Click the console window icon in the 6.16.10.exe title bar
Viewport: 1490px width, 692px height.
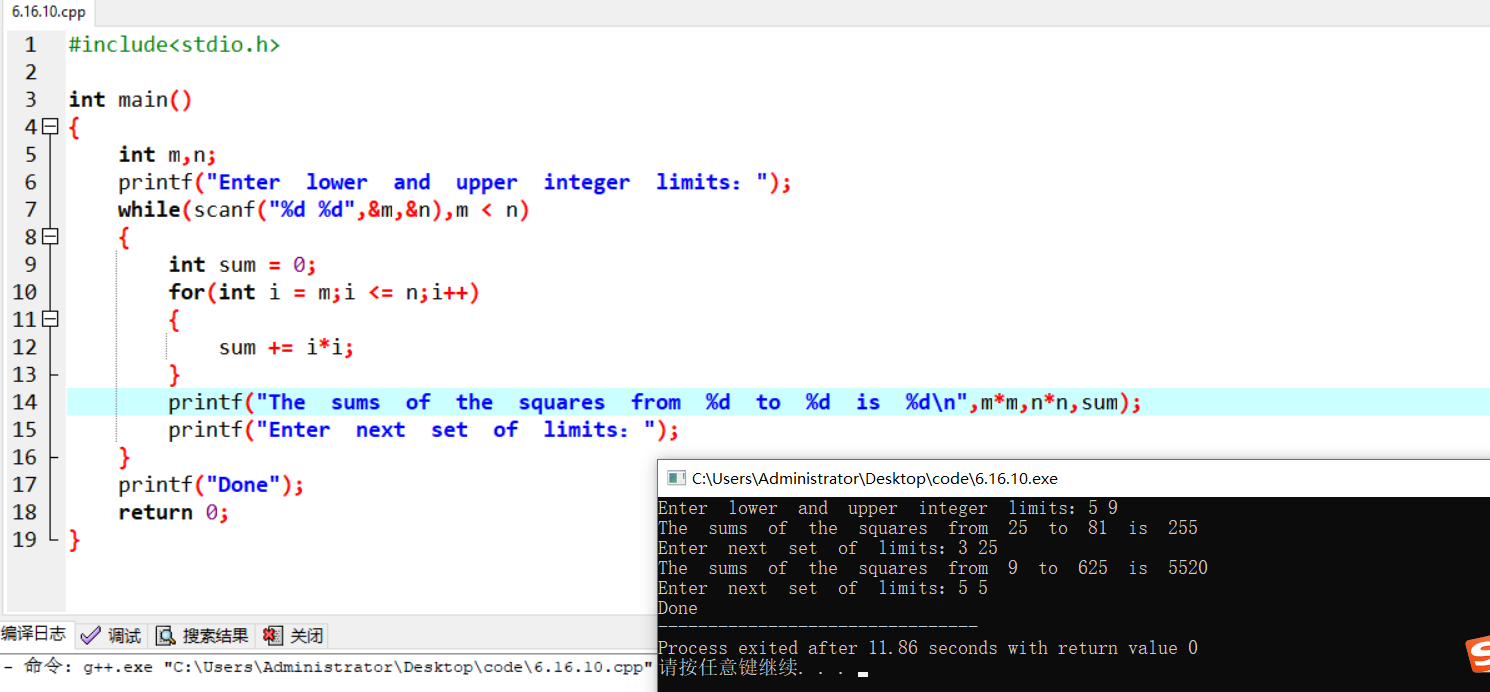pyautogui.click(x=676, y=478)
